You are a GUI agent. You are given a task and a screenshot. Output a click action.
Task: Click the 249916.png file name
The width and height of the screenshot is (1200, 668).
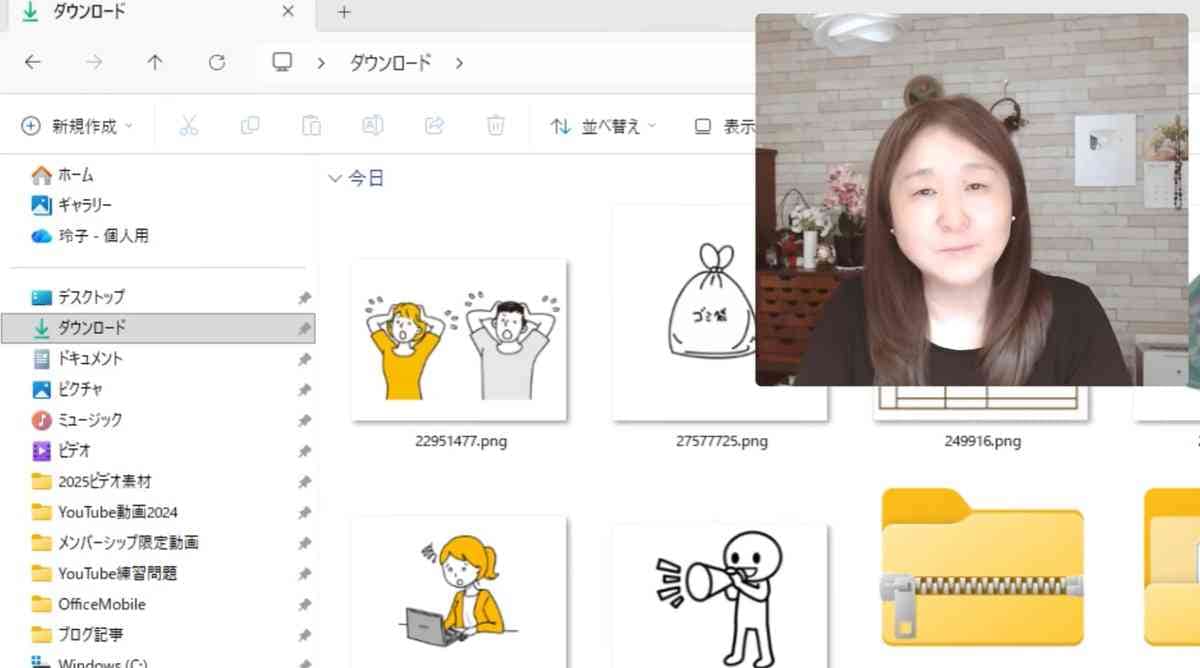[982, 440]
